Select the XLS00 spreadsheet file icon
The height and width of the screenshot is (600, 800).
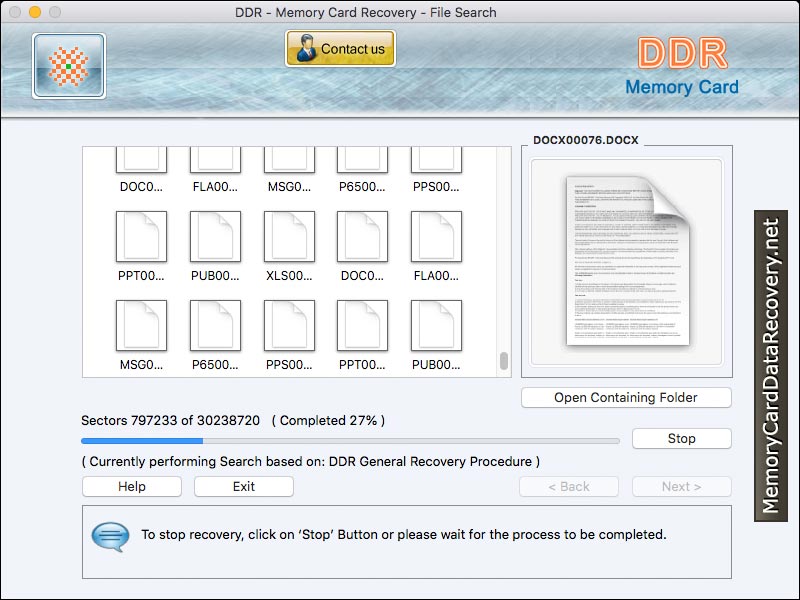click(289, 238)
